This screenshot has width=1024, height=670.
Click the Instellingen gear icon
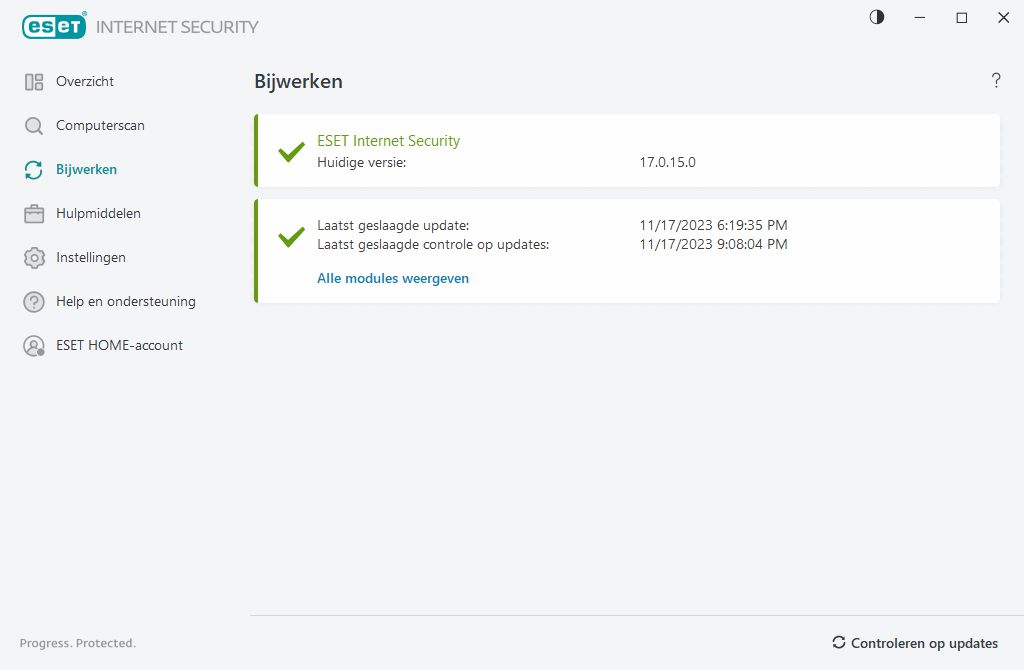[34, 258]
